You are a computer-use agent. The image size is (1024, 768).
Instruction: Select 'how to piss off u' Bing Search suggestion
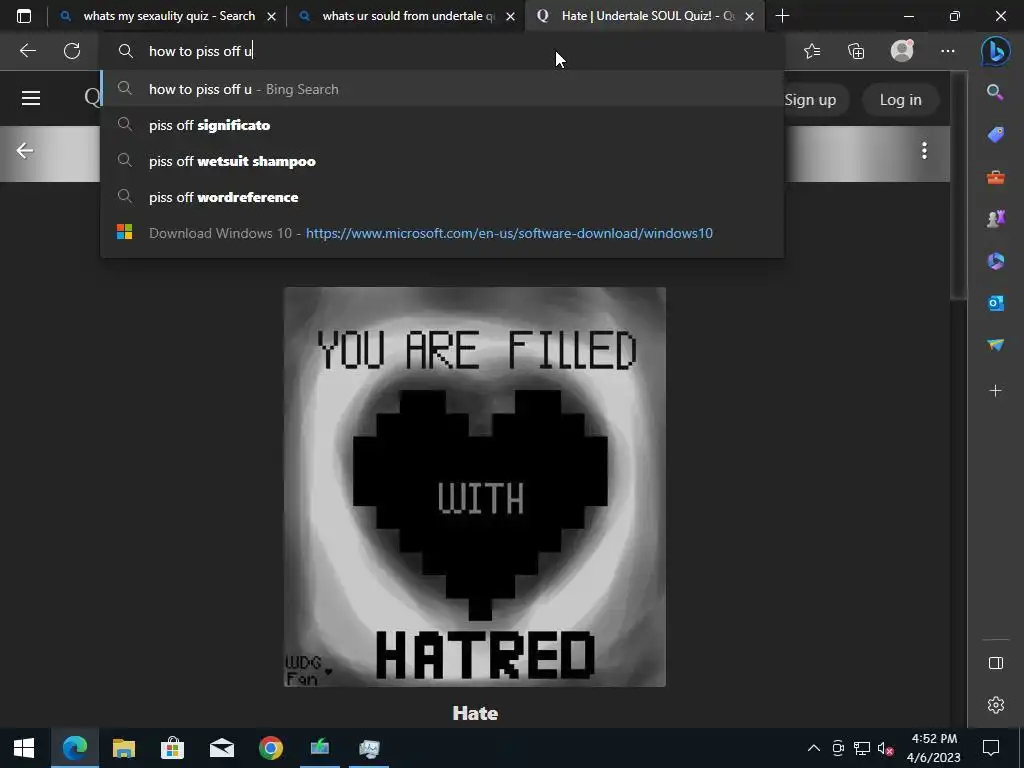[x=442, y=89]
